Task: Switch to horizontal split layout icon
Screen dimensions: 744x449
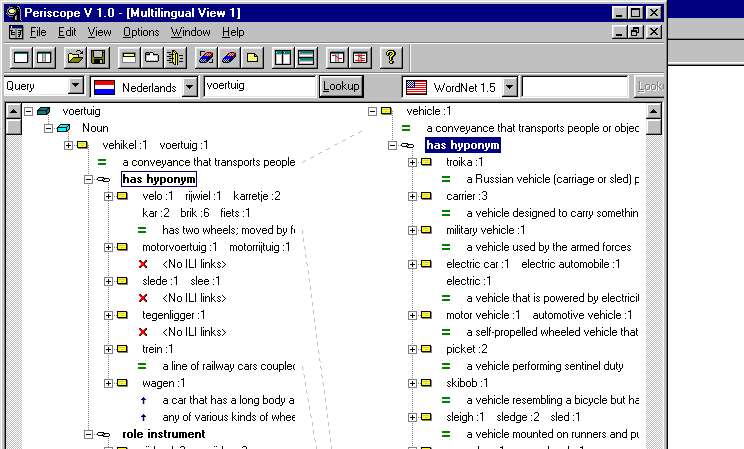Action: pyautogui.click(x=306, y=57)
